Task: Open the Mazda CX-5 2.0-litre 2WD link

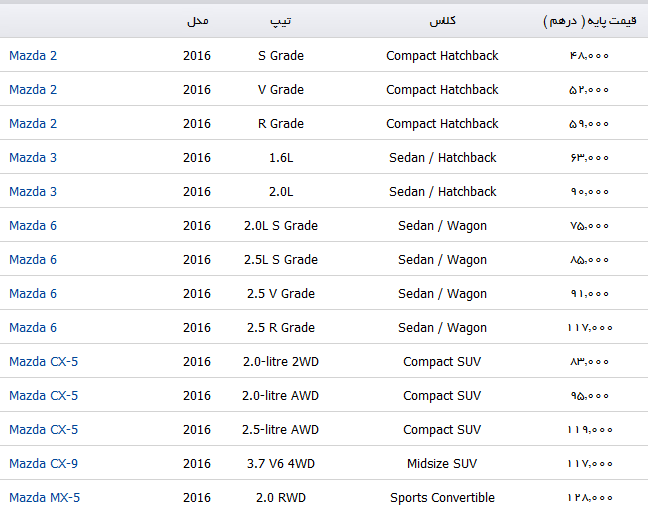Action: click(43, 361)
